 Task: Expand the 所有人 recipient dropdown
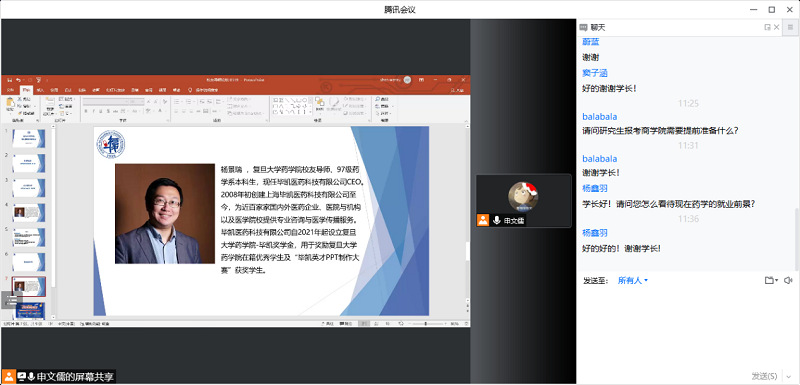(633, 280)
